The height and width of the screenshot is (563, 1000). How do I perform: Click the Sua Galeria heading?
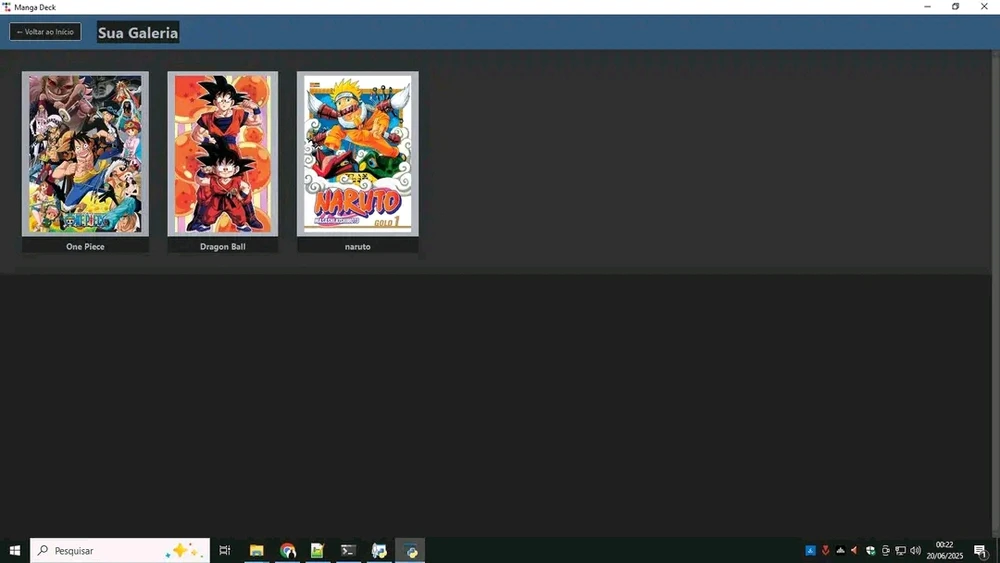point(138,33)
